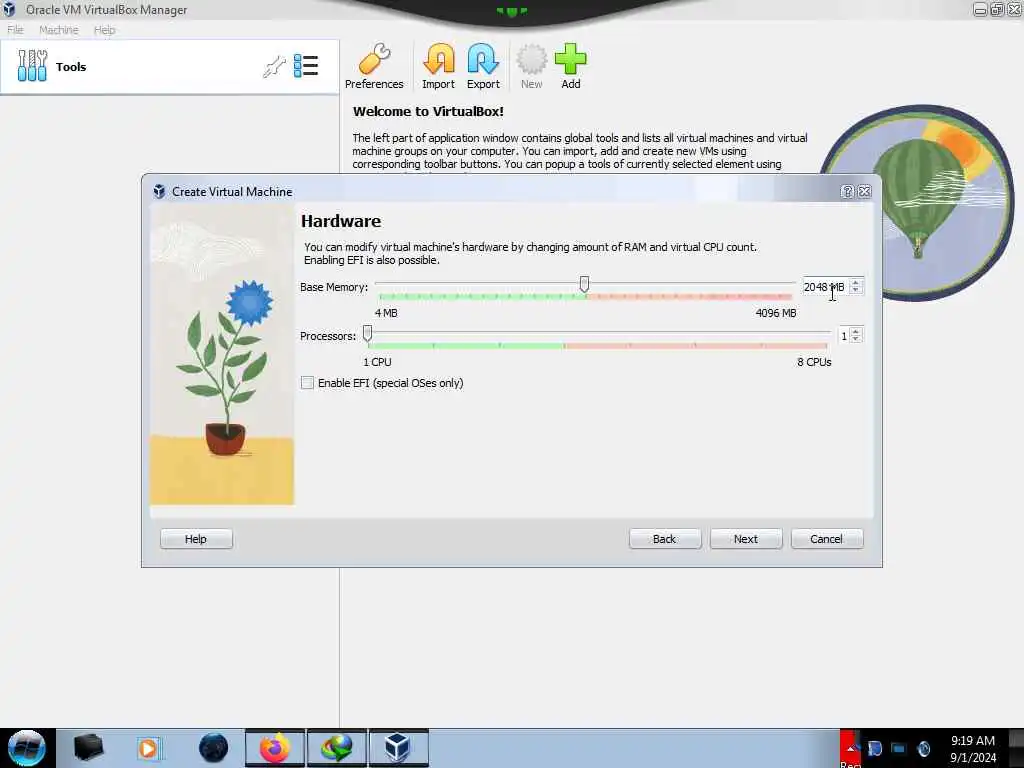The image size is (1024, 768).
Task: Click the network monitor tray icon
Action: (x=899, y=748)
